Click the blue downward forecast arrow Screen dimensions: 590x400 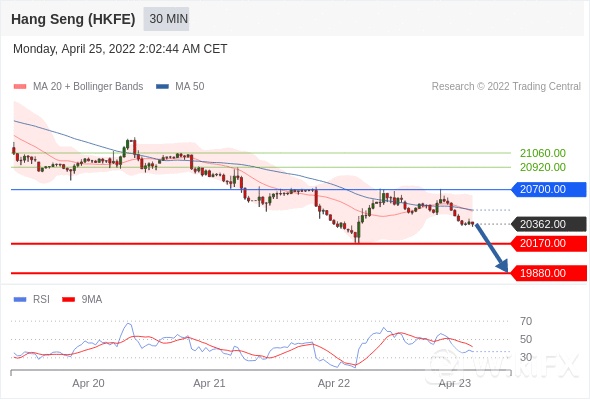(491, 247)
